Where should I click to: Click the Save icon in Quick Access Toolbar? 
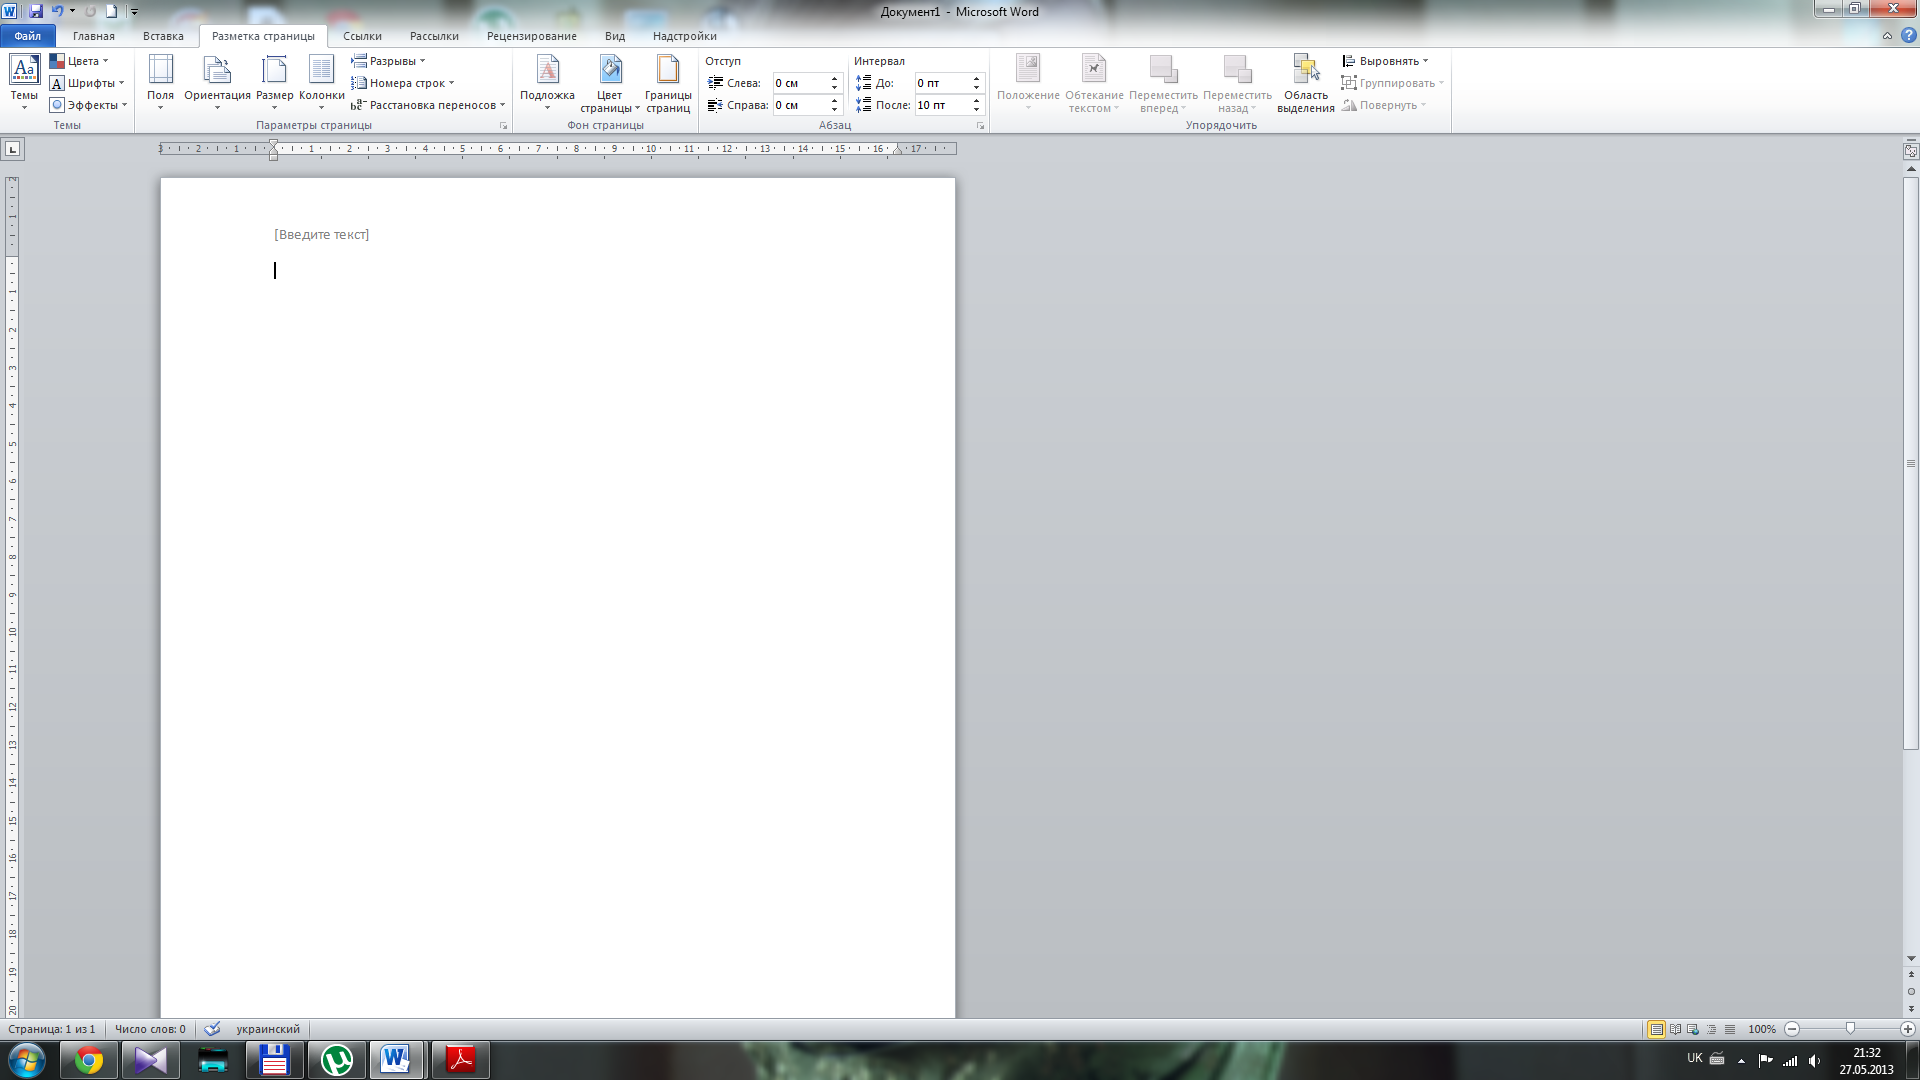click(x=36, y=11)
